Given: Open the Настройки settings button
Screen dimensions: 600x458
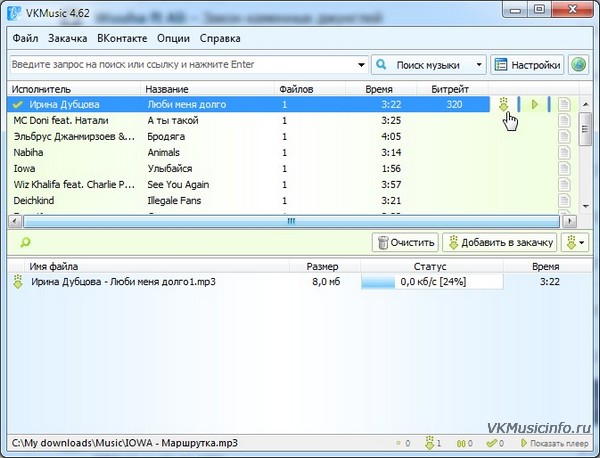Looking at the screenshot, I should tap(527, 65).
